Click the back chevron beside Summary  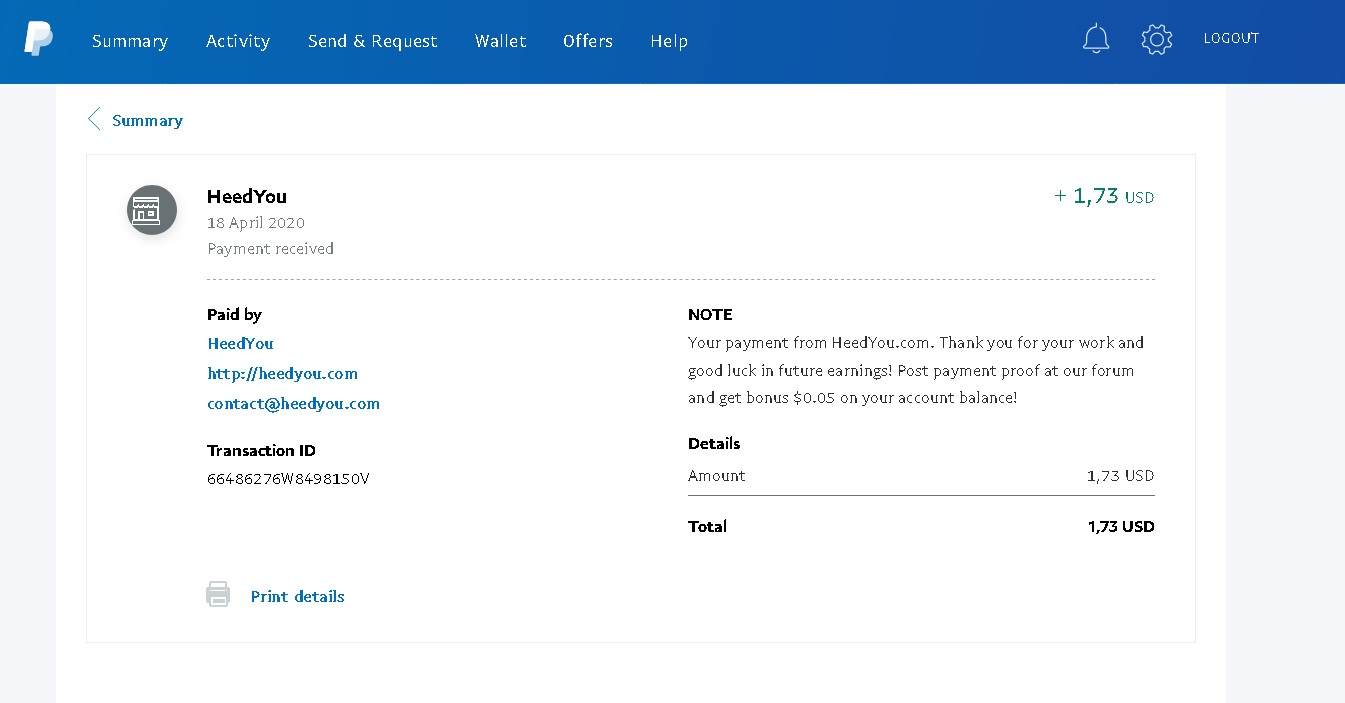(x=94, y=120)
